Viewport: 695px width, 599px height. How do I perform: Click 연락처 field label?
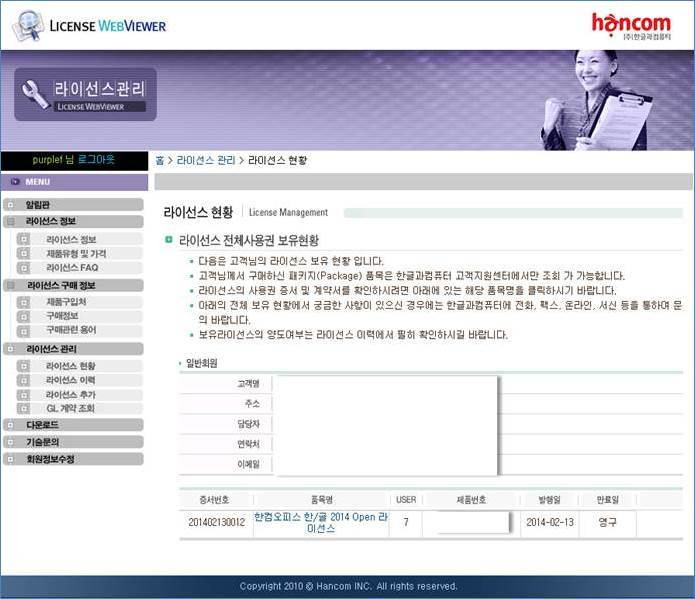248,444
